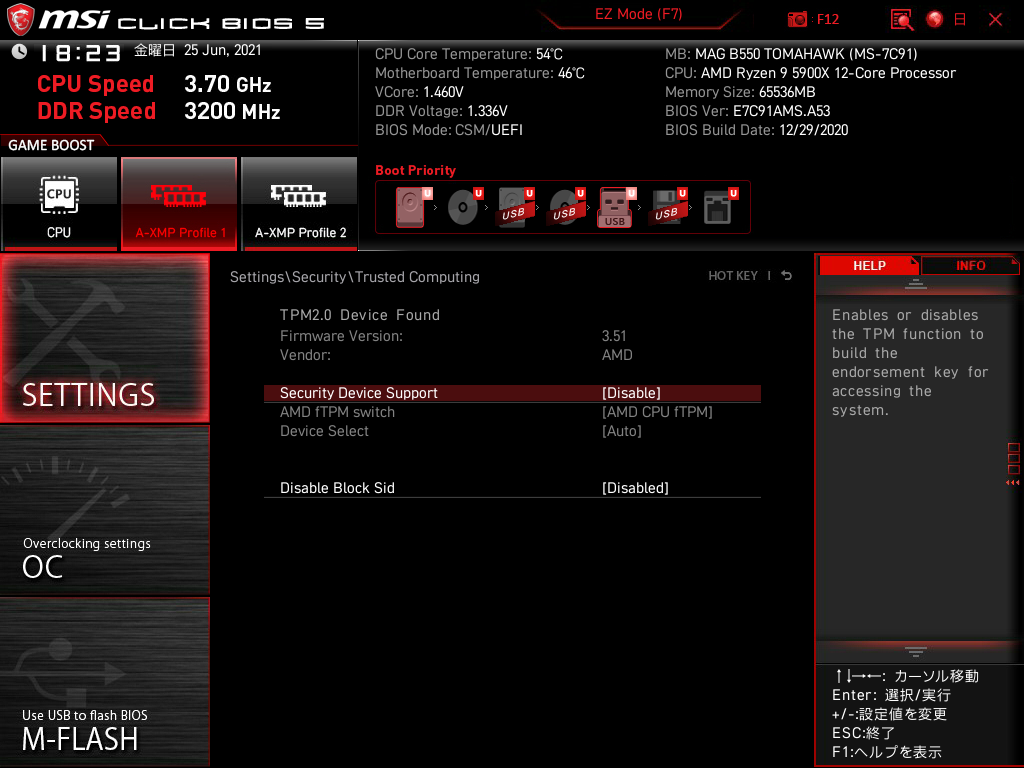Toggle A-XMP Profile 1
Image resolution: width=1024 pixels, height=768 pixels.
(x=179, y=203)
